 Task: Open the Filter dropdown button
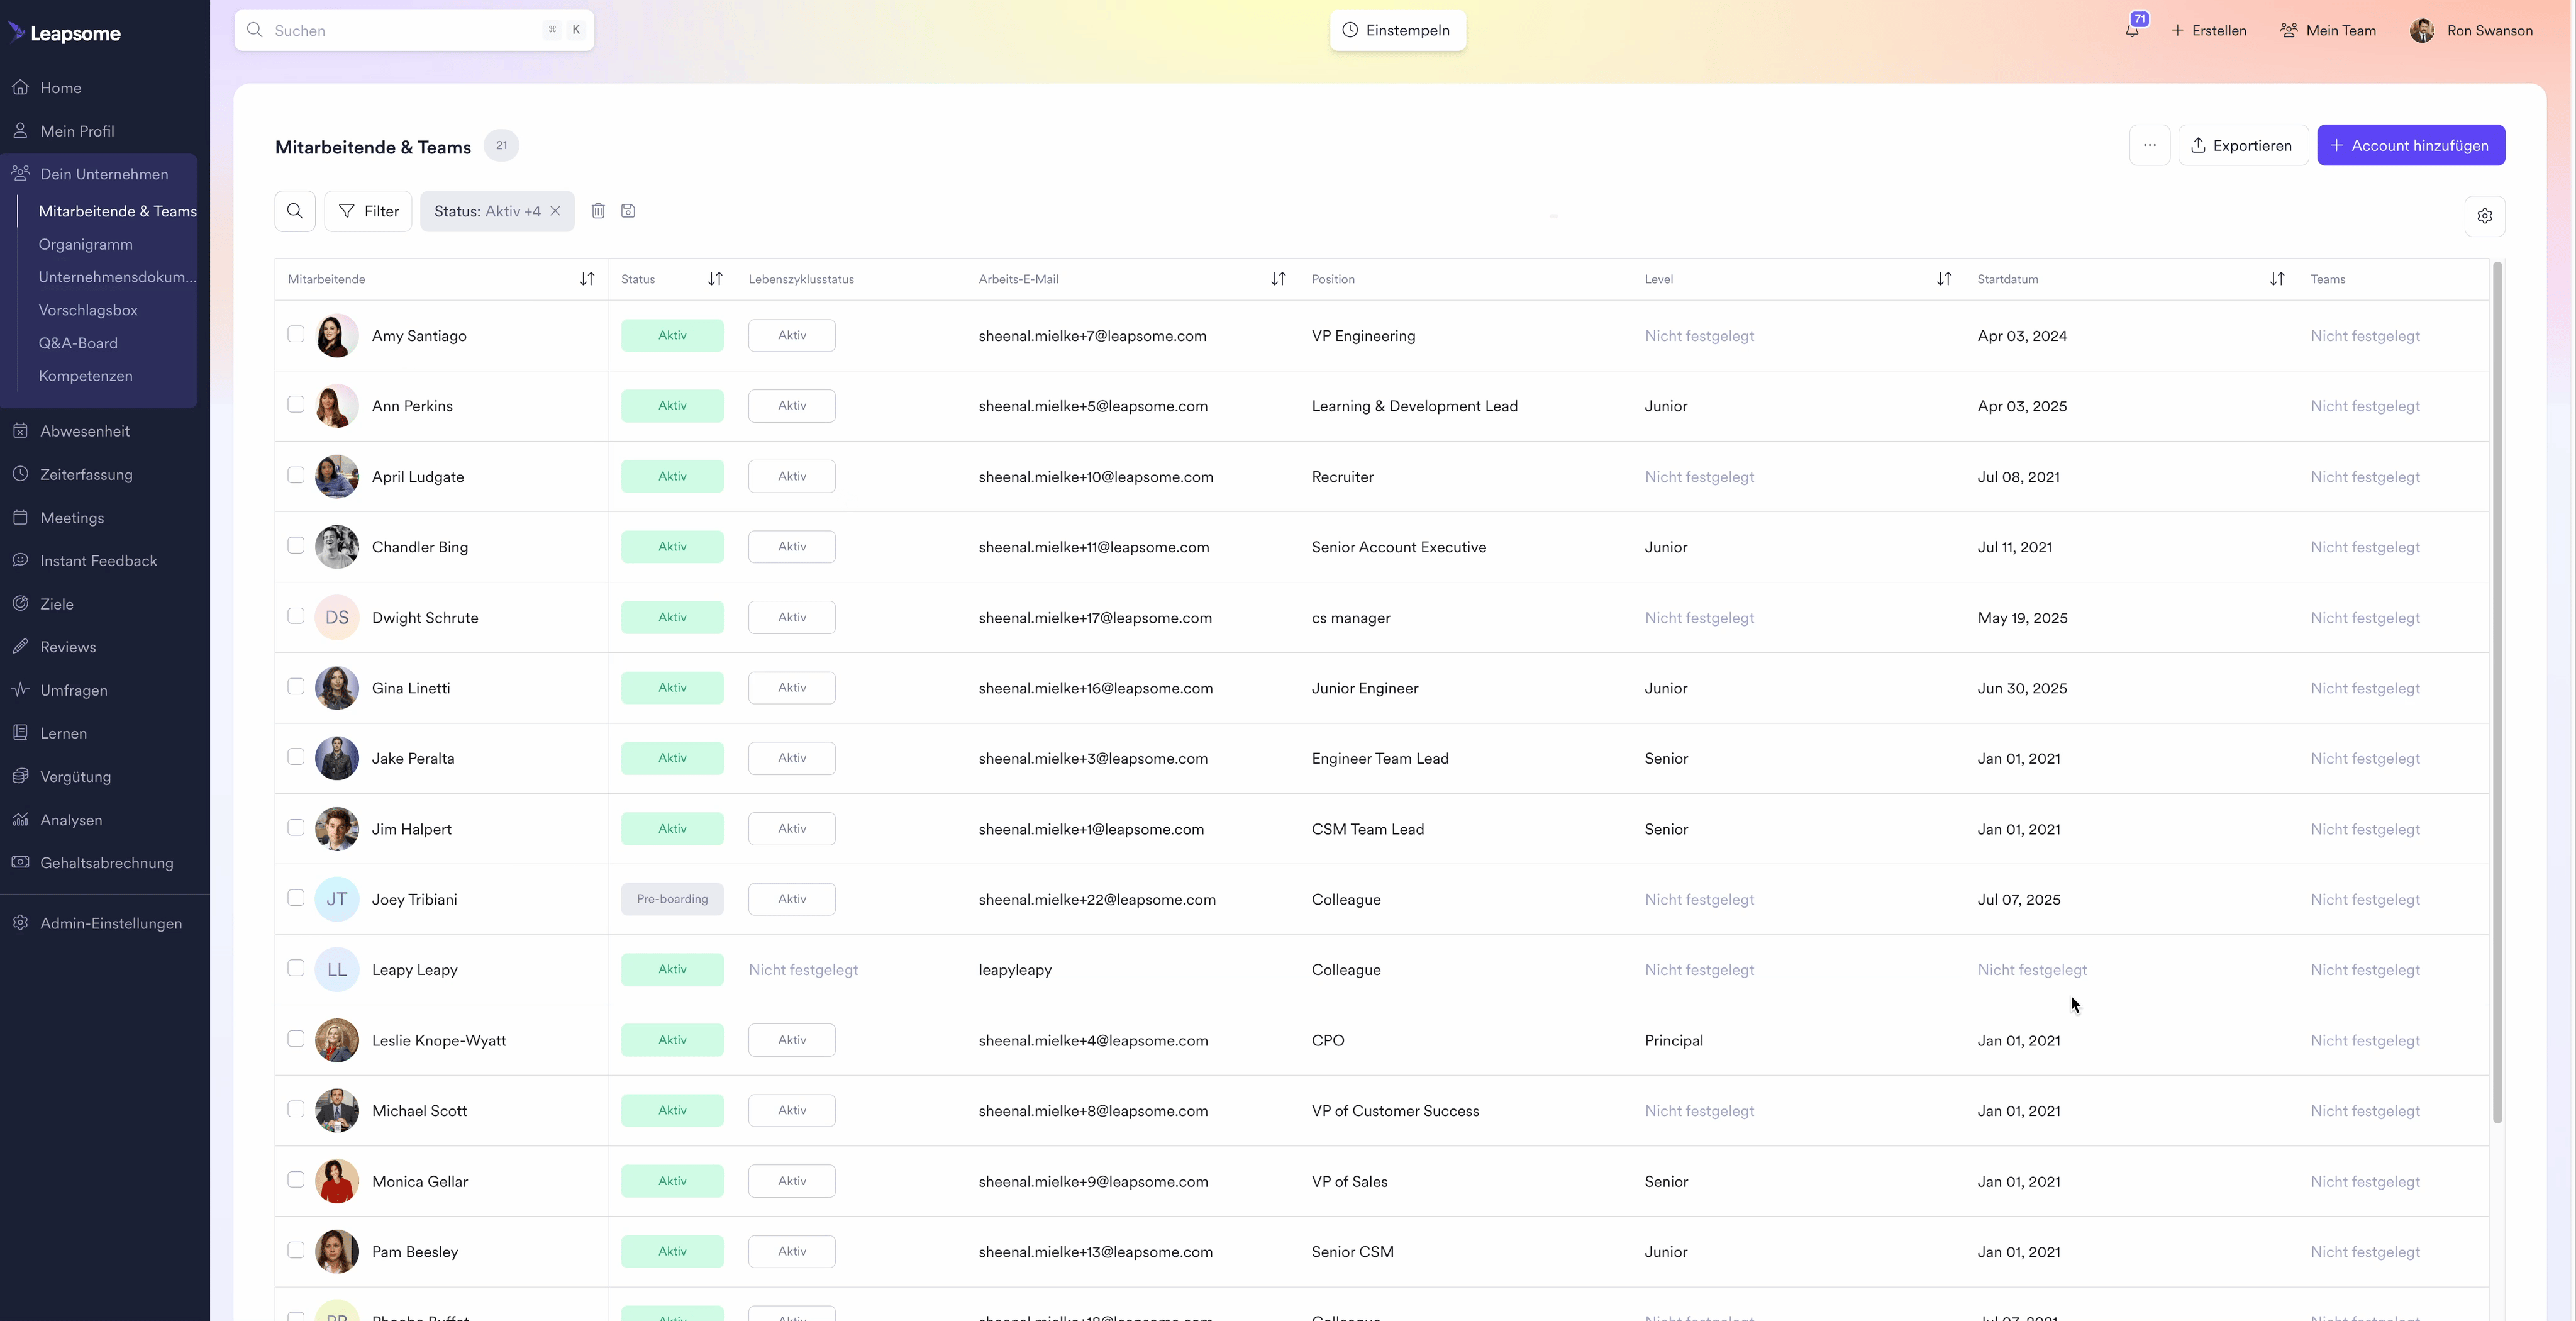tap(368, 211)
